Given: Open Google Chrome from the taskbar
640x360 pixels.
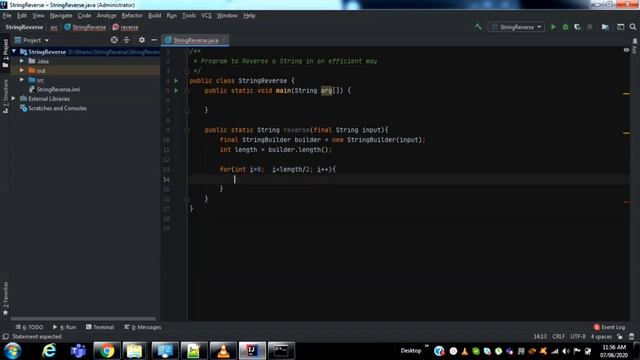Looking at the screenshot, I should (x=107, y=351).
